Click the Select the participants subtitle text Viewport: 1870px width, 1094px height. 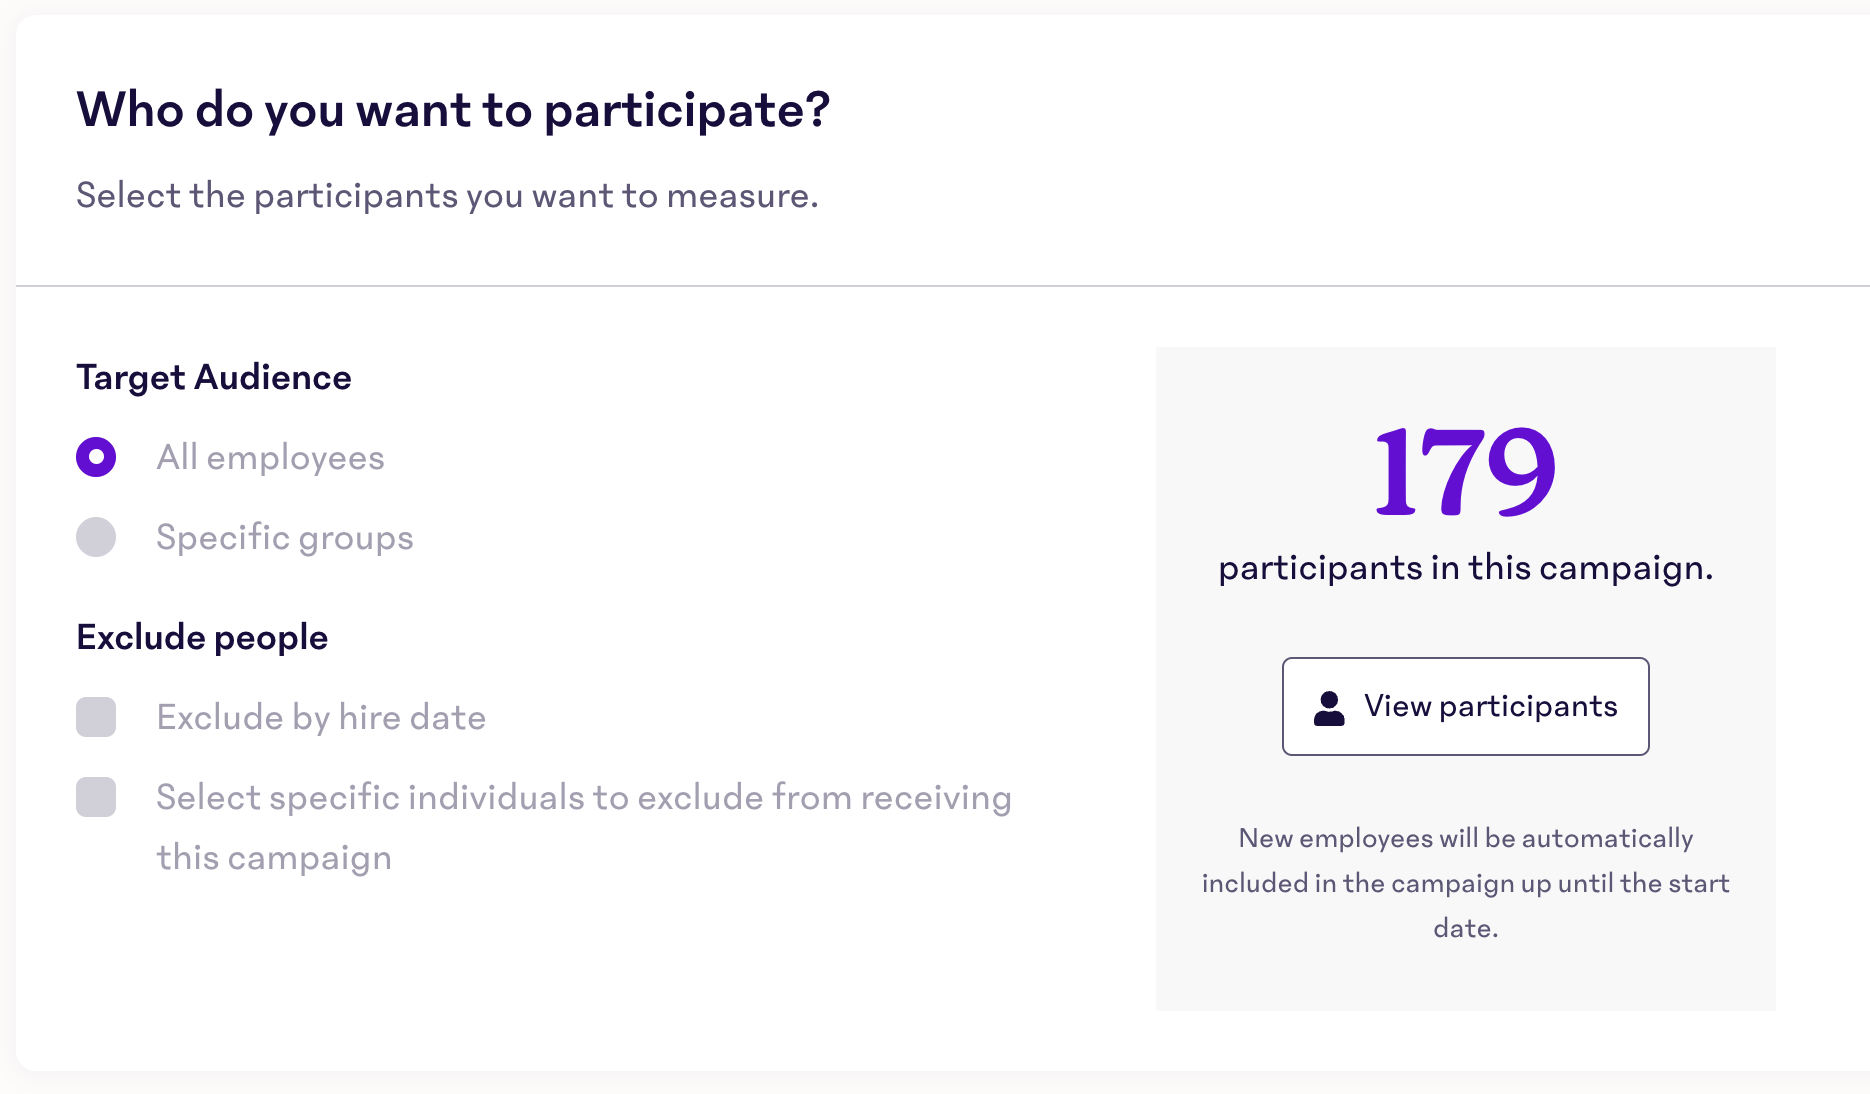pos(447,196)
